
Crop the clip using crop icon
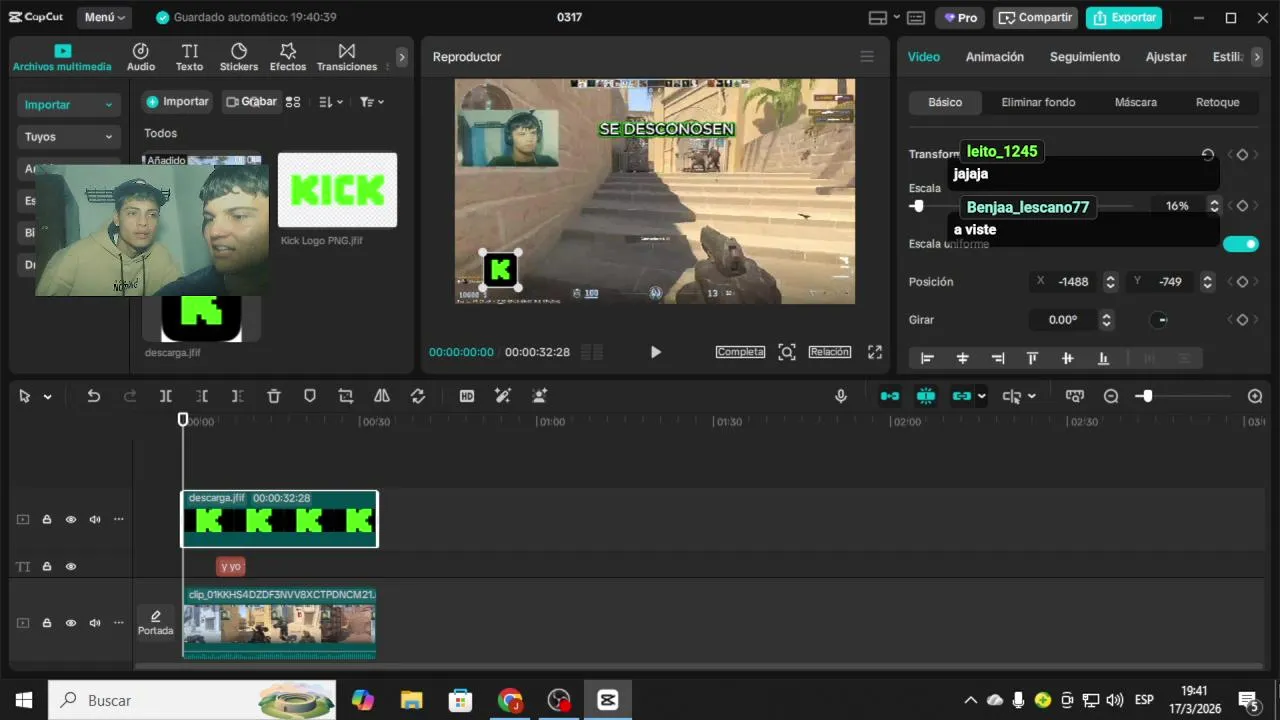pyautogui.click(x=346, y=396)
